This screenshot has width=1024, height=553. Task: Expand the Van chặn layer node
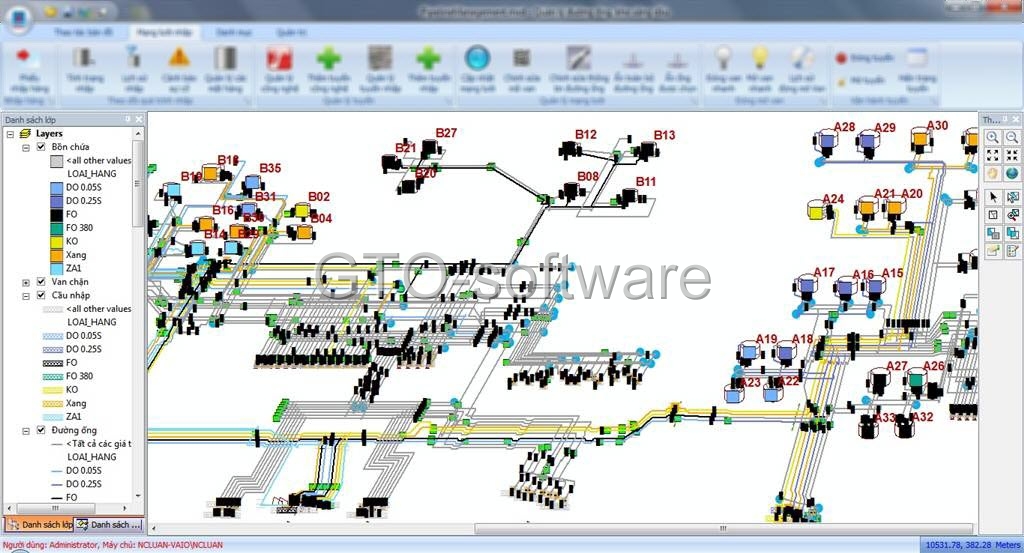tap(26, 282)
